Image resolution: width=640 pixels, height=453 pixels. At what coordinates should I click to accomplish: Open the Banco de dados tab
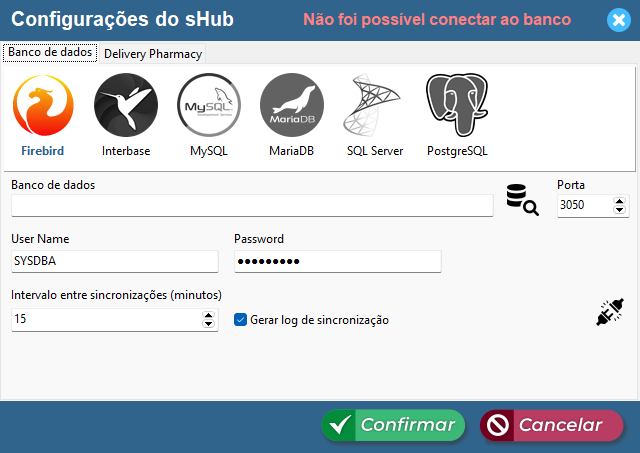[x=51, y=53]
